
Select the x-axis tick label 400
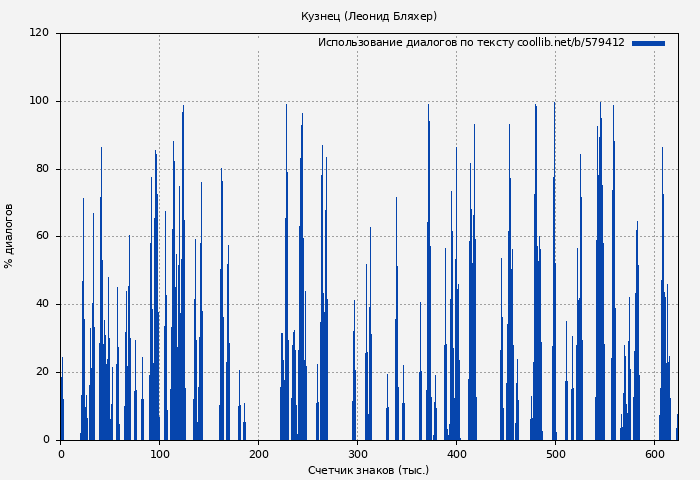[456, 454]
